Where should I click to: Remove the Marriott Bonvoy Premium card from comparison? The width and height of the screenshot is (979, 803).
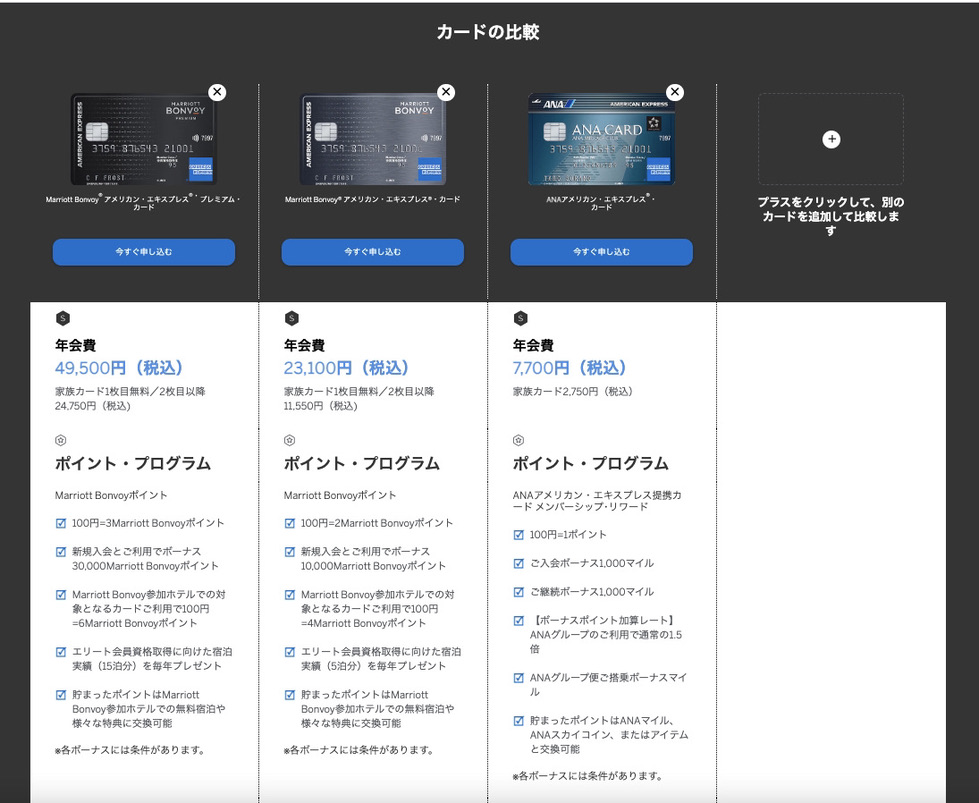pyautogui.click(x=217, y=92)
